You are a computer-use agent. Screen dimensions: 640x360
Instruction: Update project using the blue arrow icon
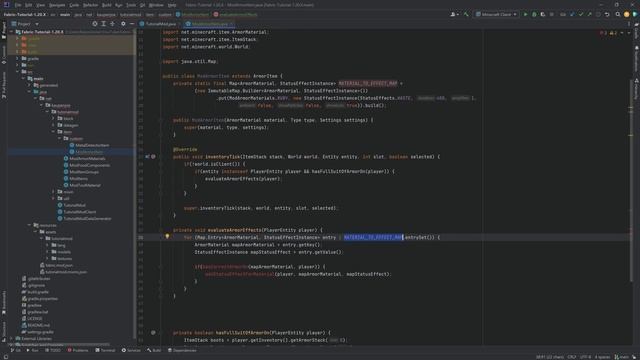click(572, 14)
